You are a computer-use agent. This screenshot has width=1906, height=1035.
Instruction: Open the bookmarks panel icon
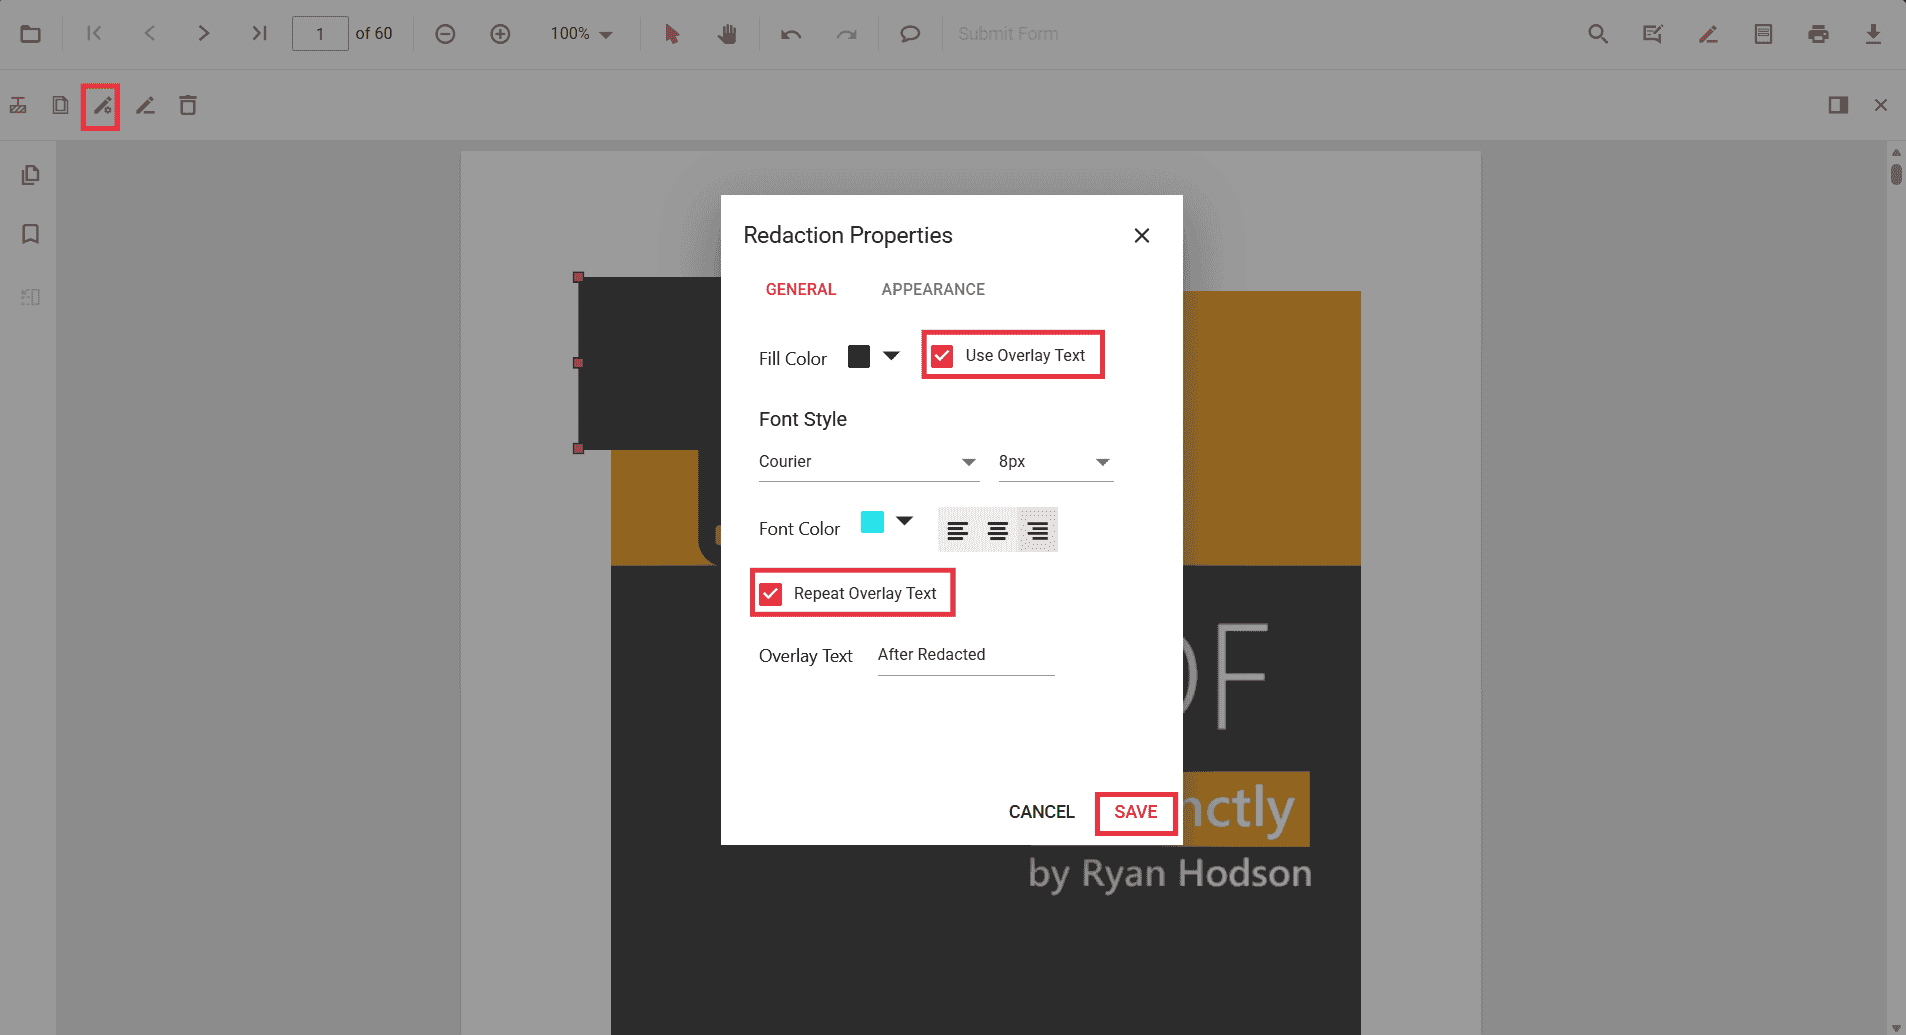[30, 234]
